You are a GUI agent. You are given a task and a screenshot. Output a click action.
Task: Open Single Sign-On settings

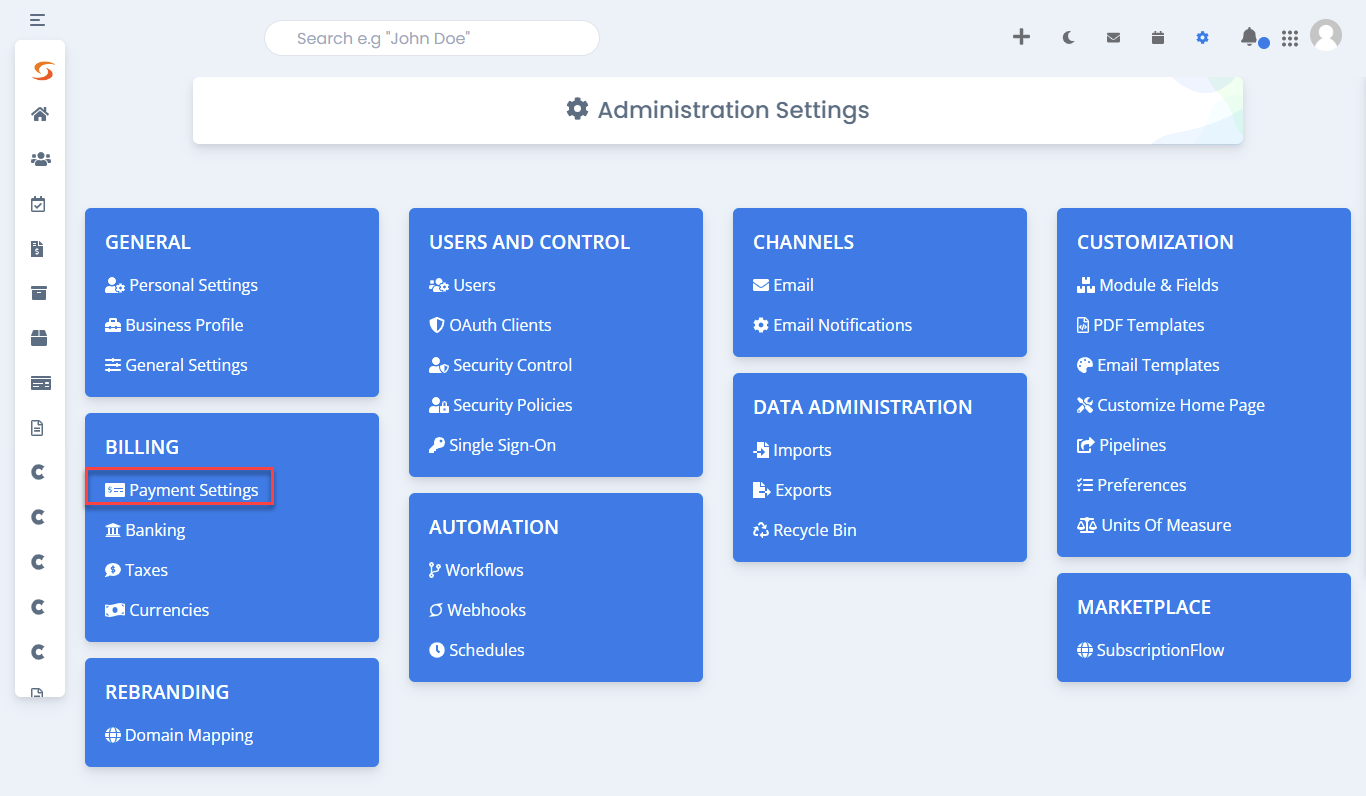click(x=493, y=445)
